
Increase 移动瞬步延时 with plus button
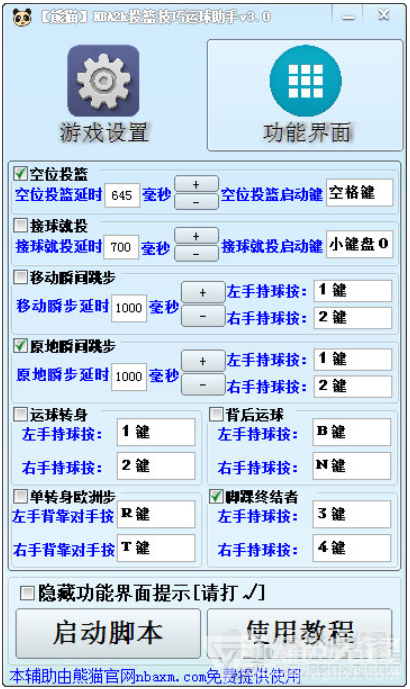pos(203,293)
